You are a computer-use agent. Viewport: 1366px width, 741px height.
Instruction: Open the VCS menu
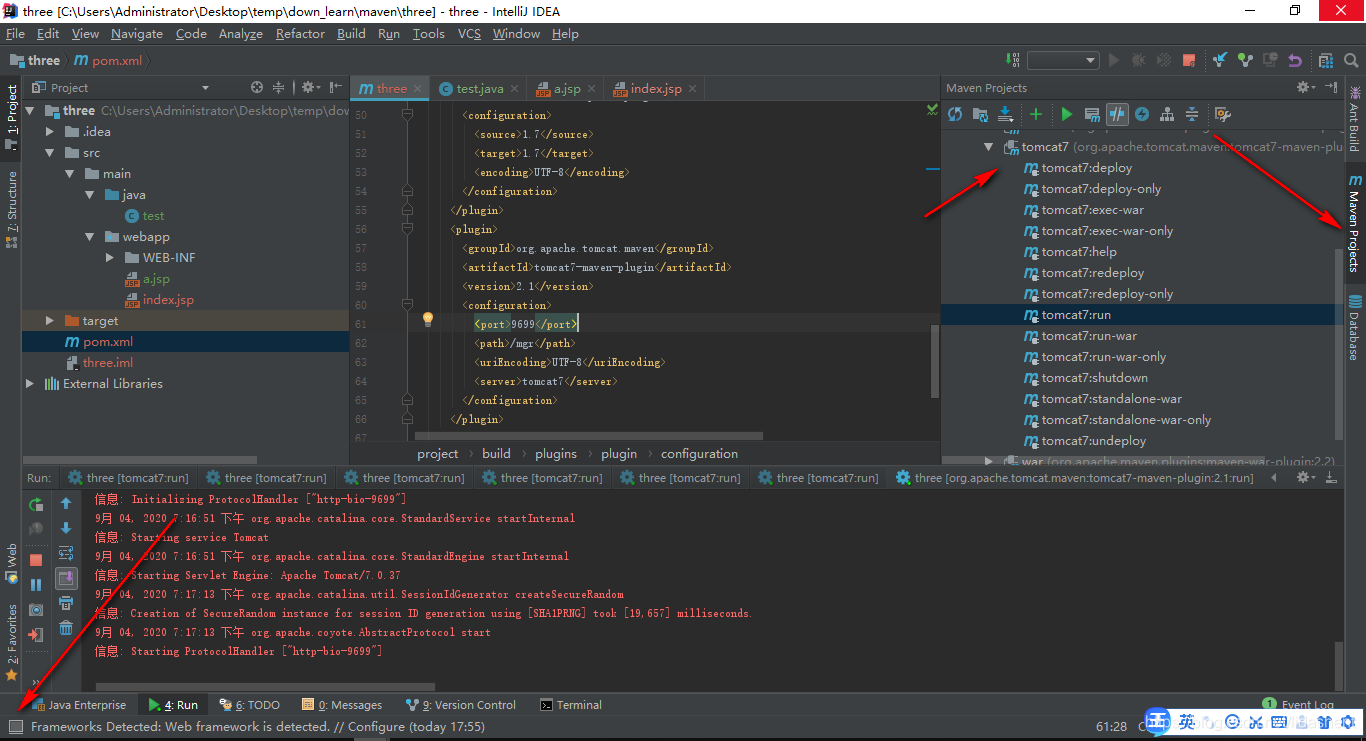pos(469,34)
